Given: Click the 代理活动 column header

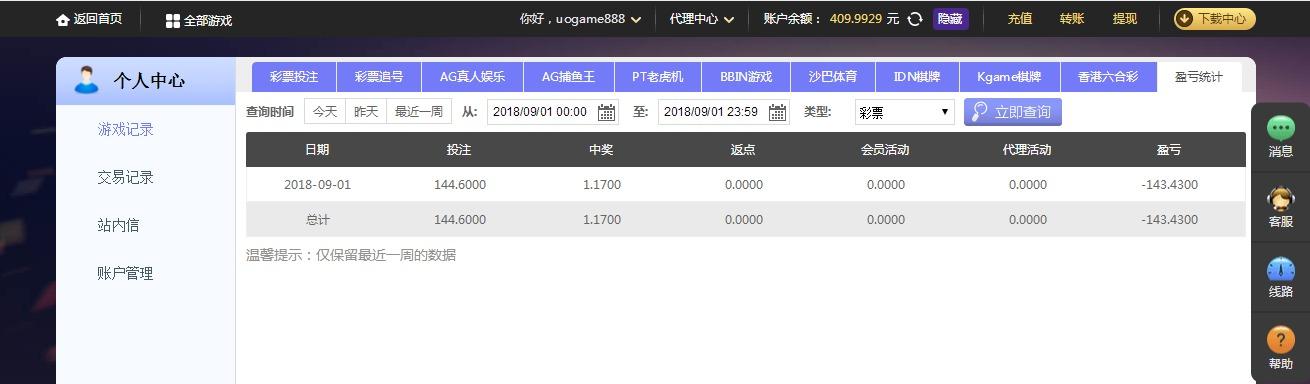Looking at the screenshot, I should coord(1027,150).
